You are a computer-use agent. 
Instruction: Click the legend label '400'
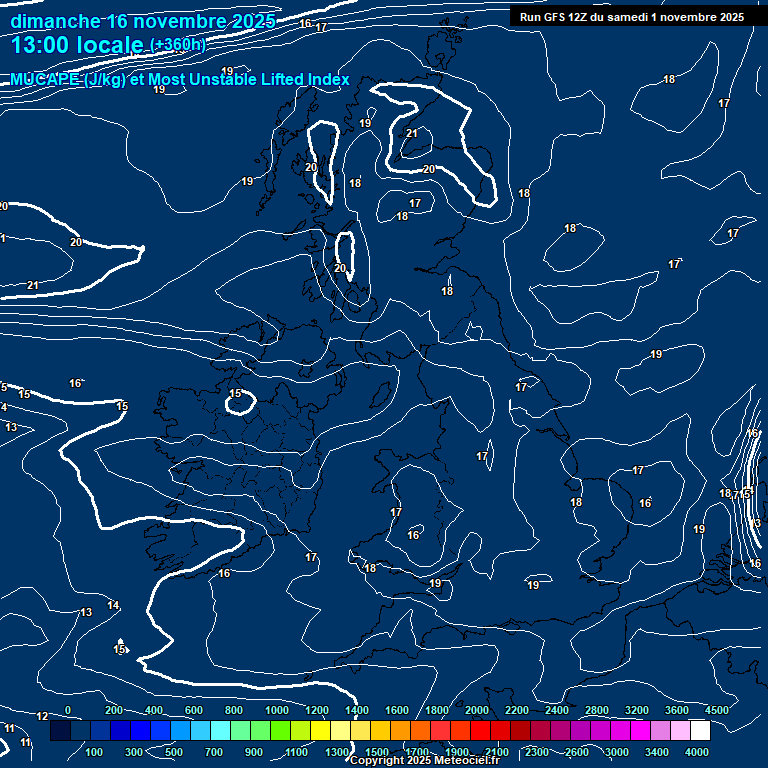coord(154,710)
